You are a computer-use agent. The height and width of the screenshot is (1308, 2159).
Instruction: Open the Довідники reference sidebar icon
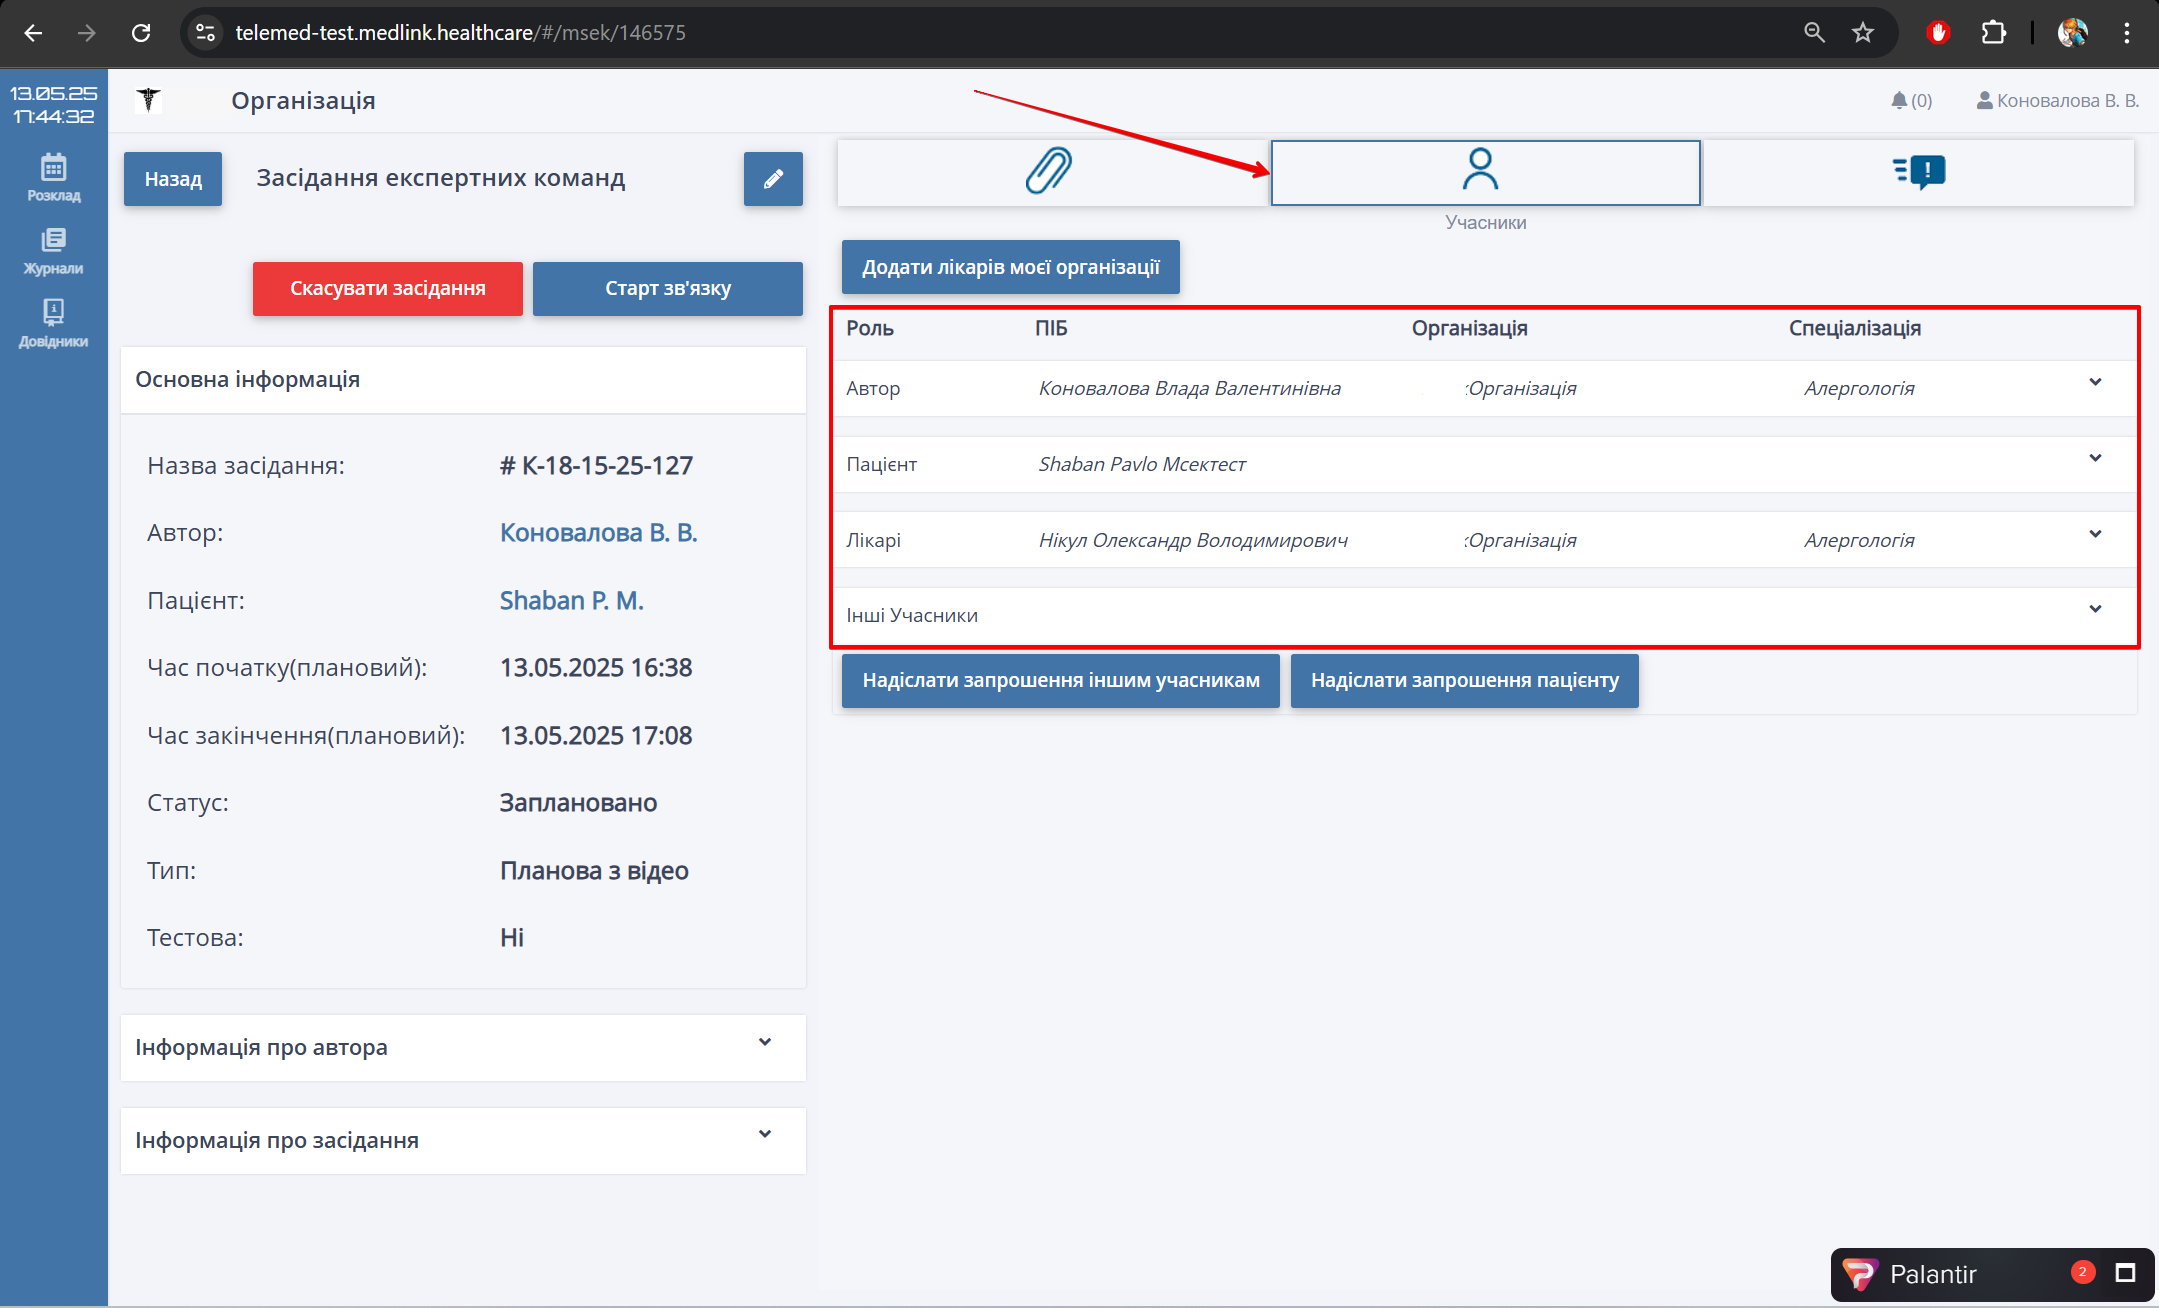pyautogui.click(x=53, y=323)
